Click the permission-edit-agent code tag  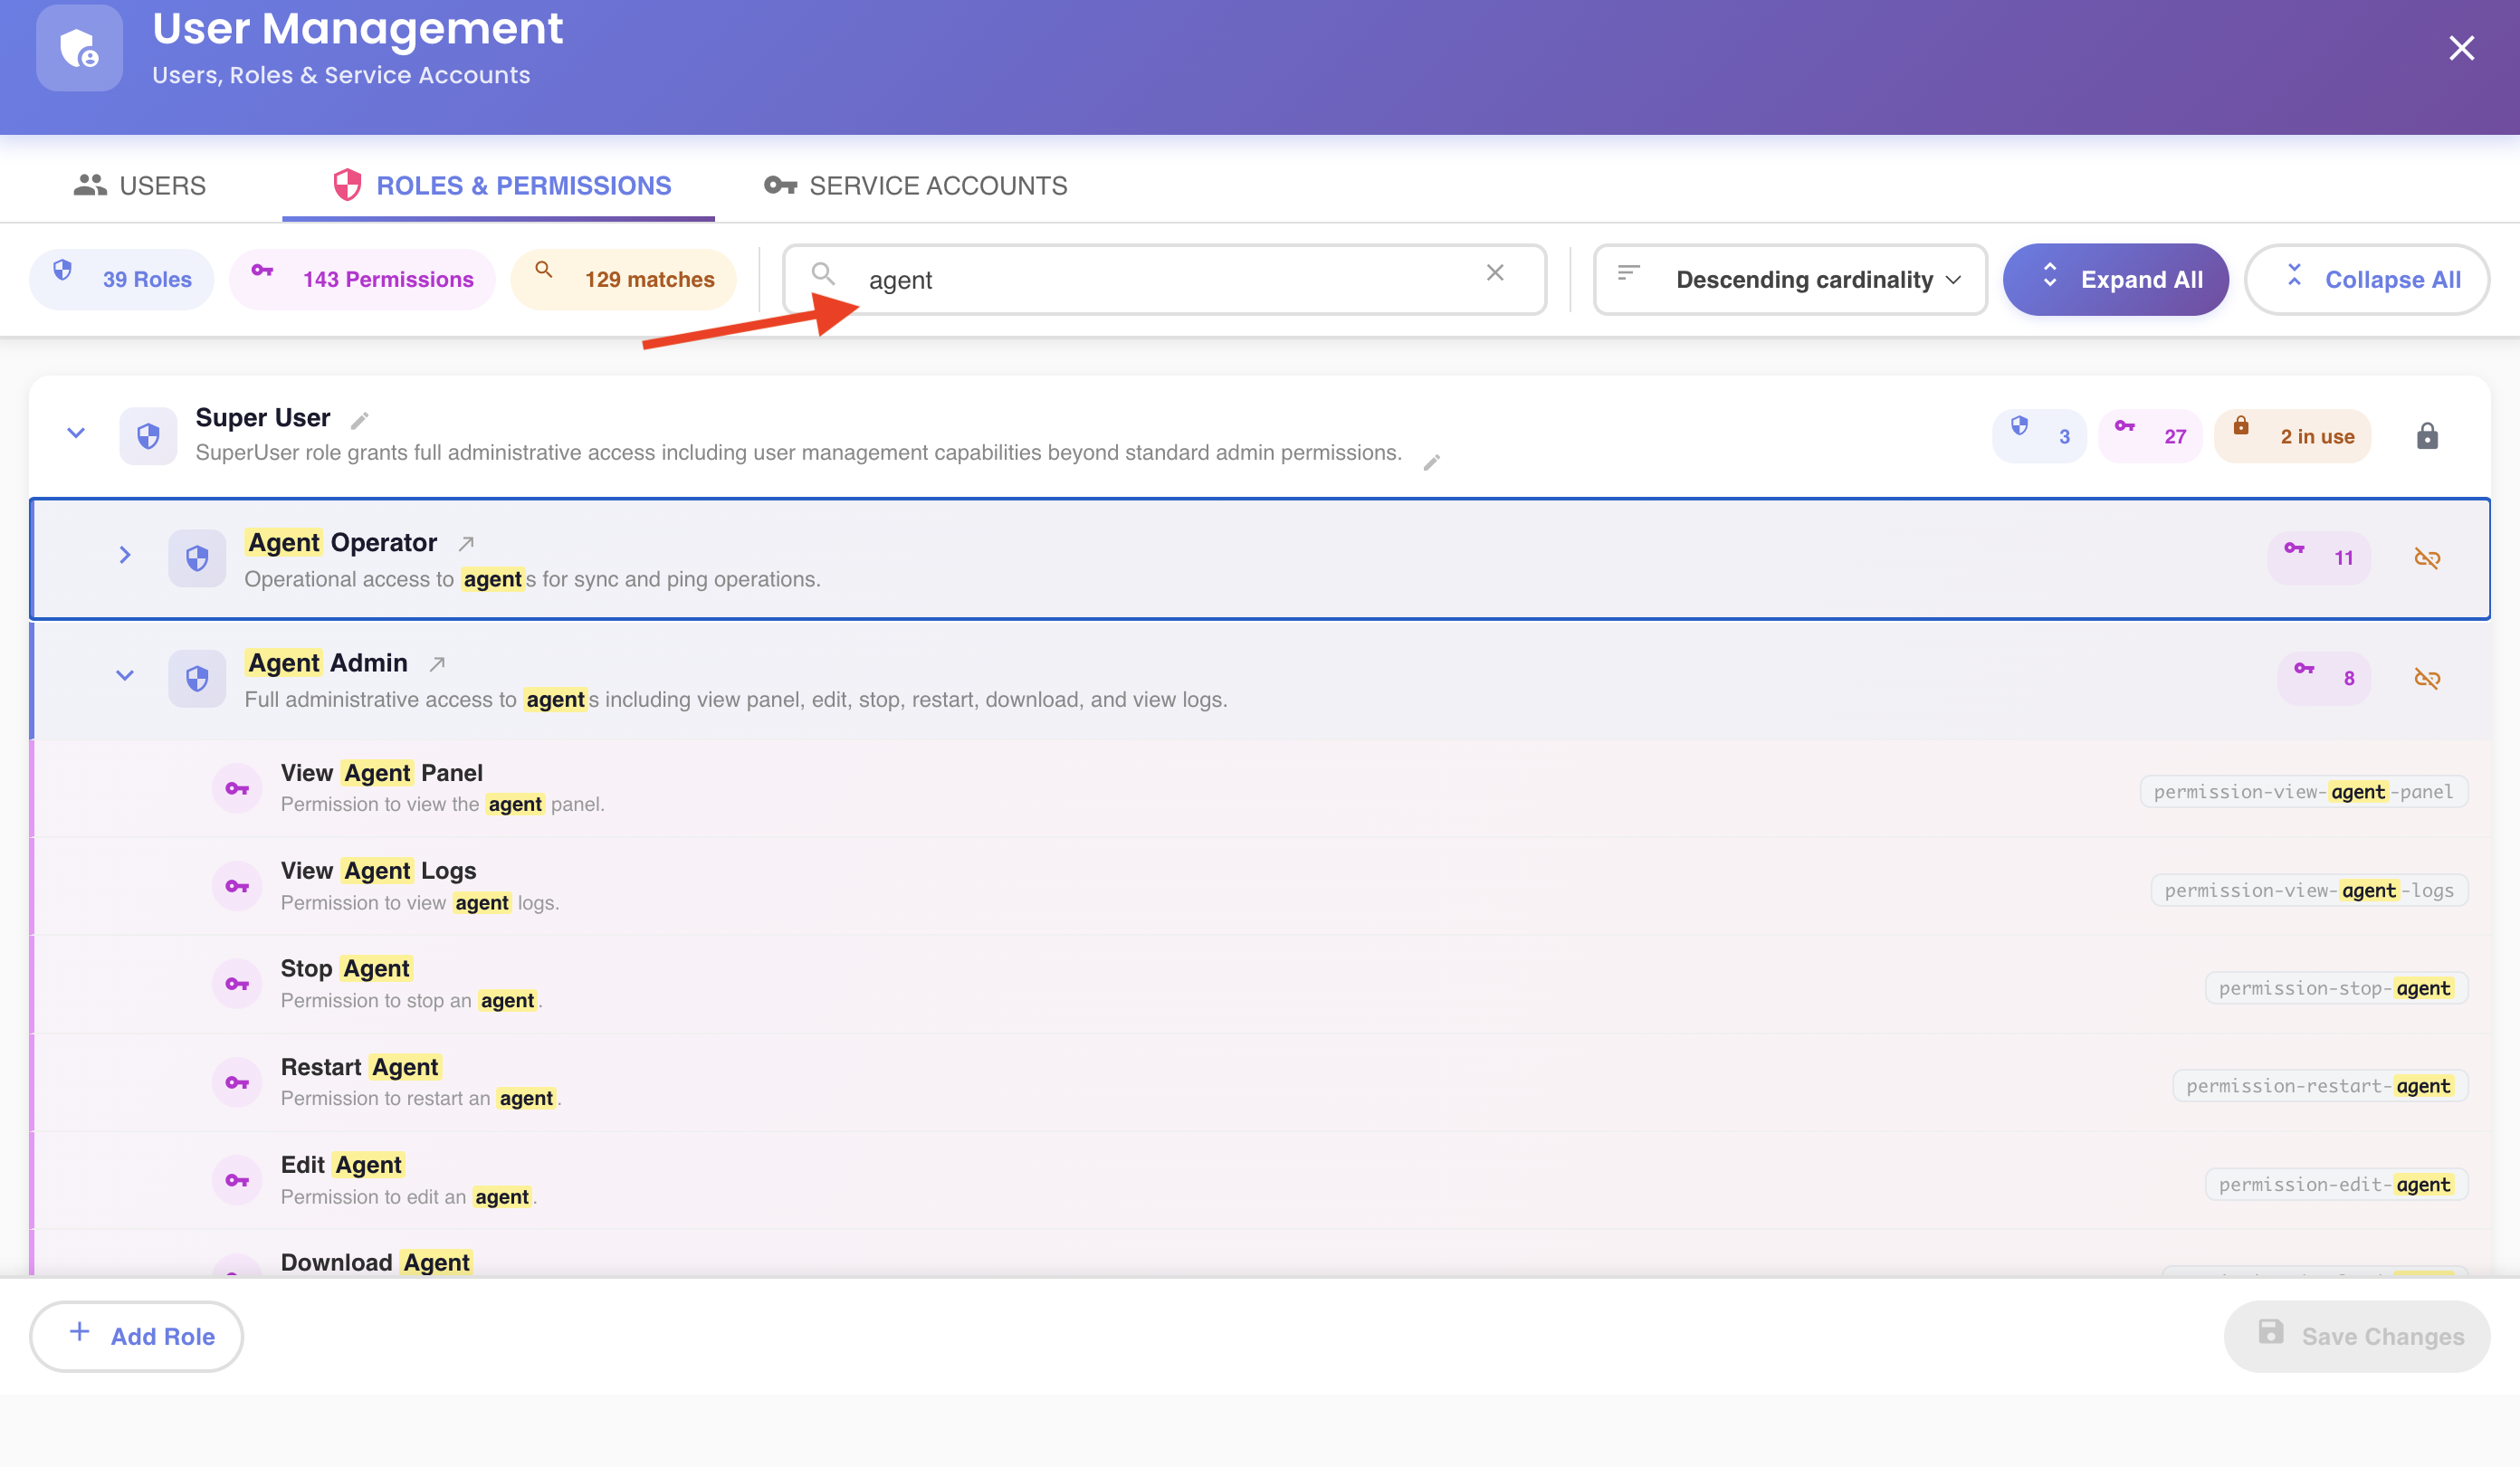tap(2336, 1184)
